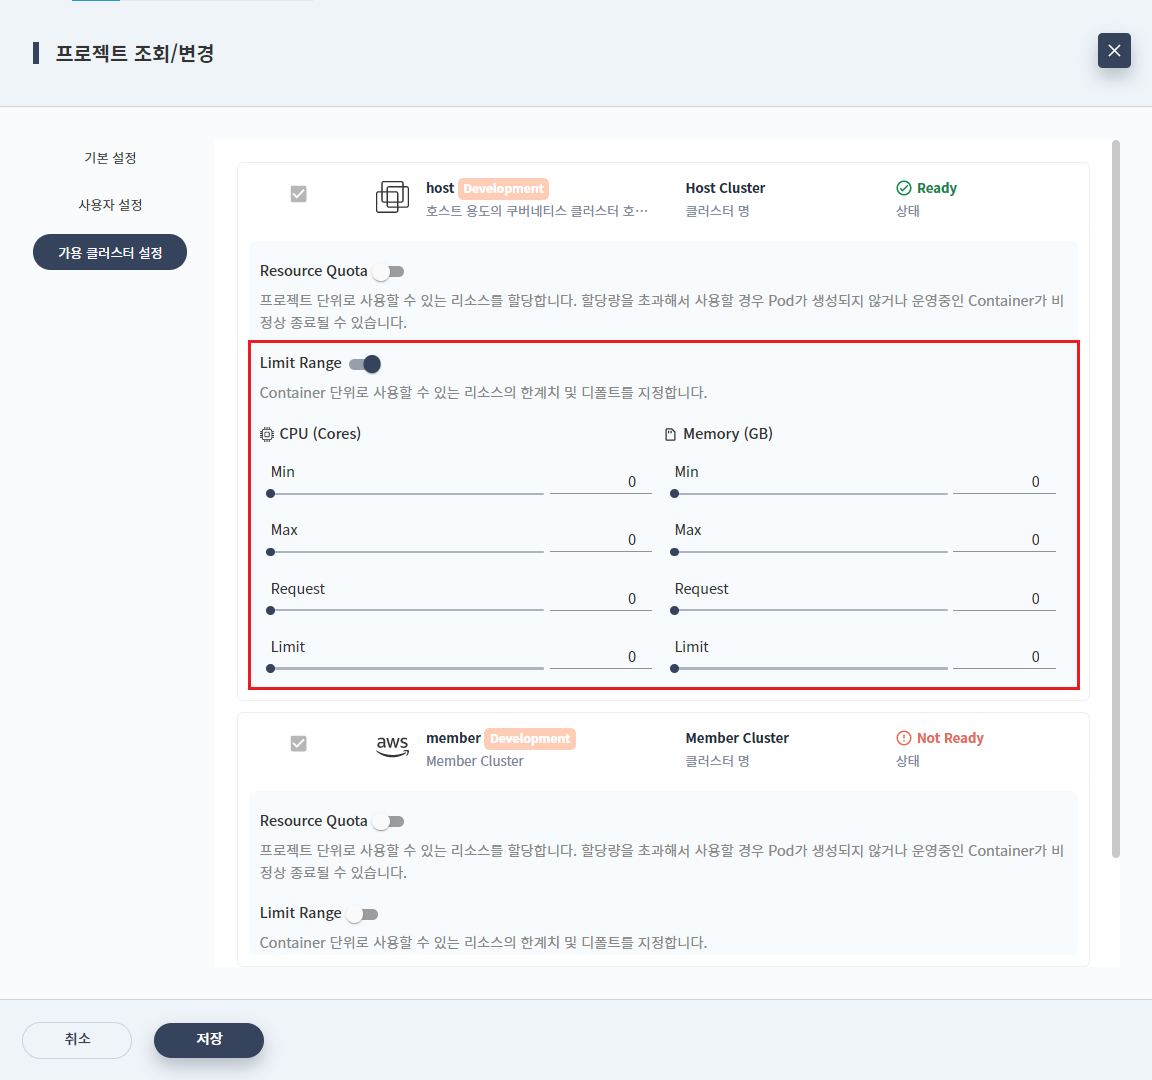Click the CPU (Cores) heading

[x=320, y=433]
